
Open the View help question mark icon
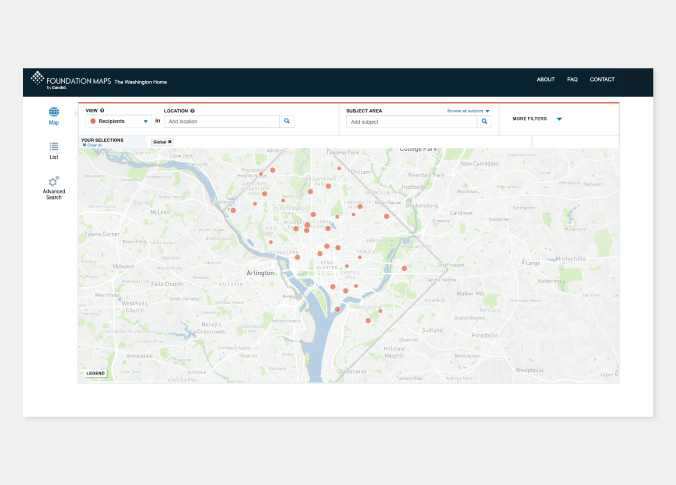[102, 110]
